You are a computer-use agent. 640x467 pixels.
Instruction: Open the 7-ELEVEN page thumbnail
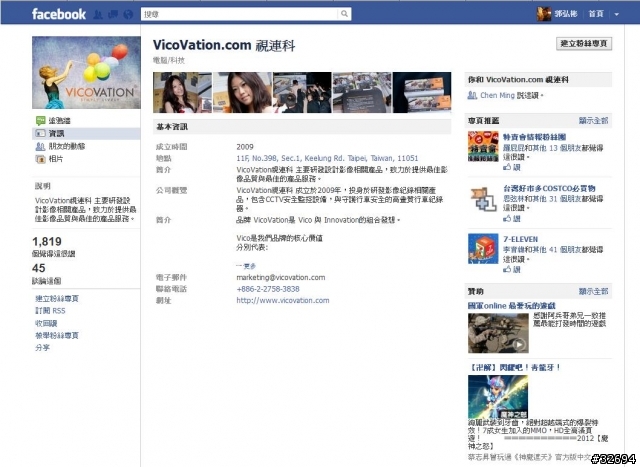click(483, 249)
